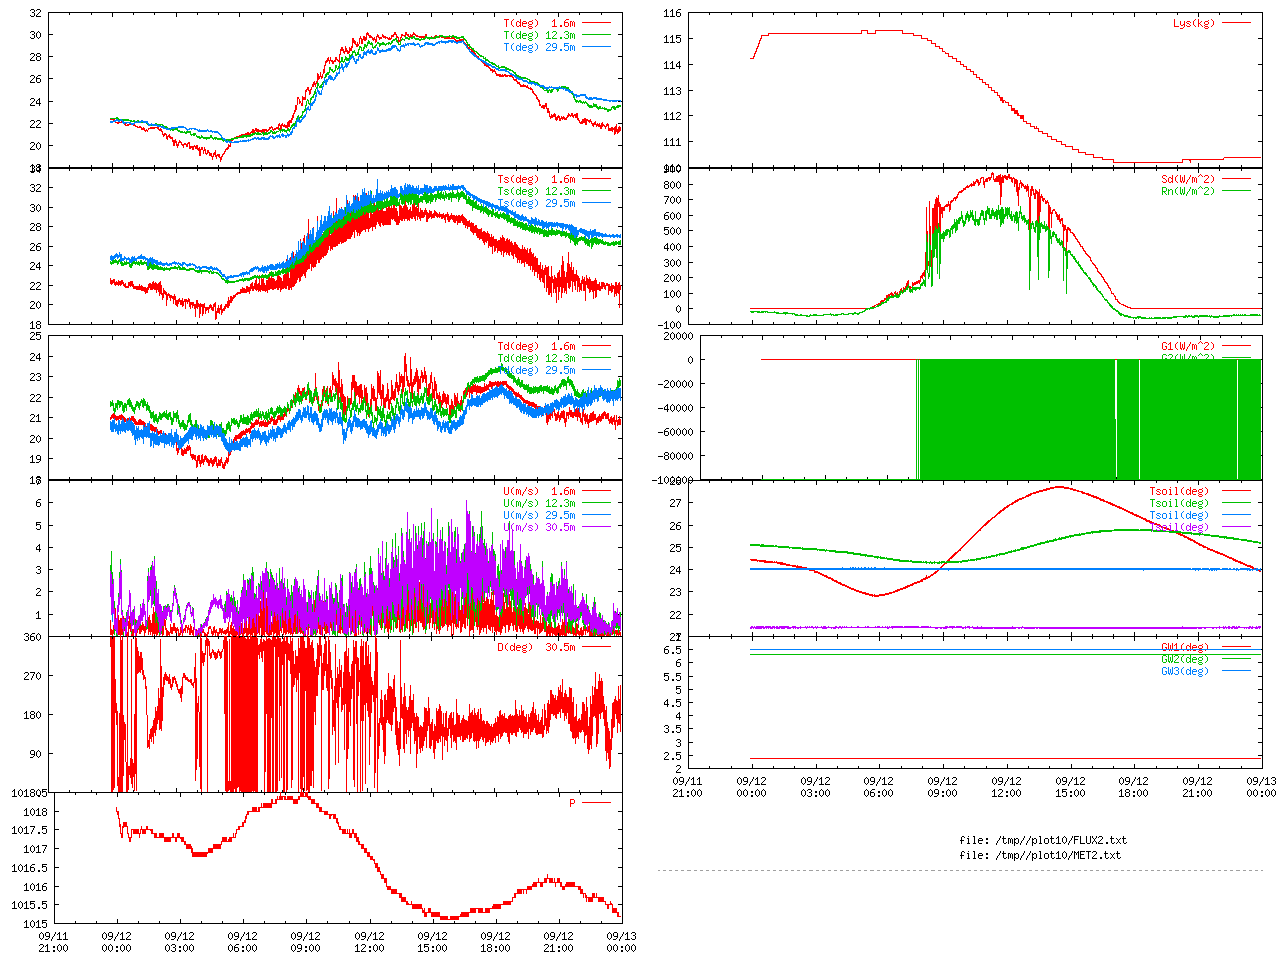Select the T(deg) 29.5m legend label
This screenshot has width=1280, height=960.
click(539, 47)
